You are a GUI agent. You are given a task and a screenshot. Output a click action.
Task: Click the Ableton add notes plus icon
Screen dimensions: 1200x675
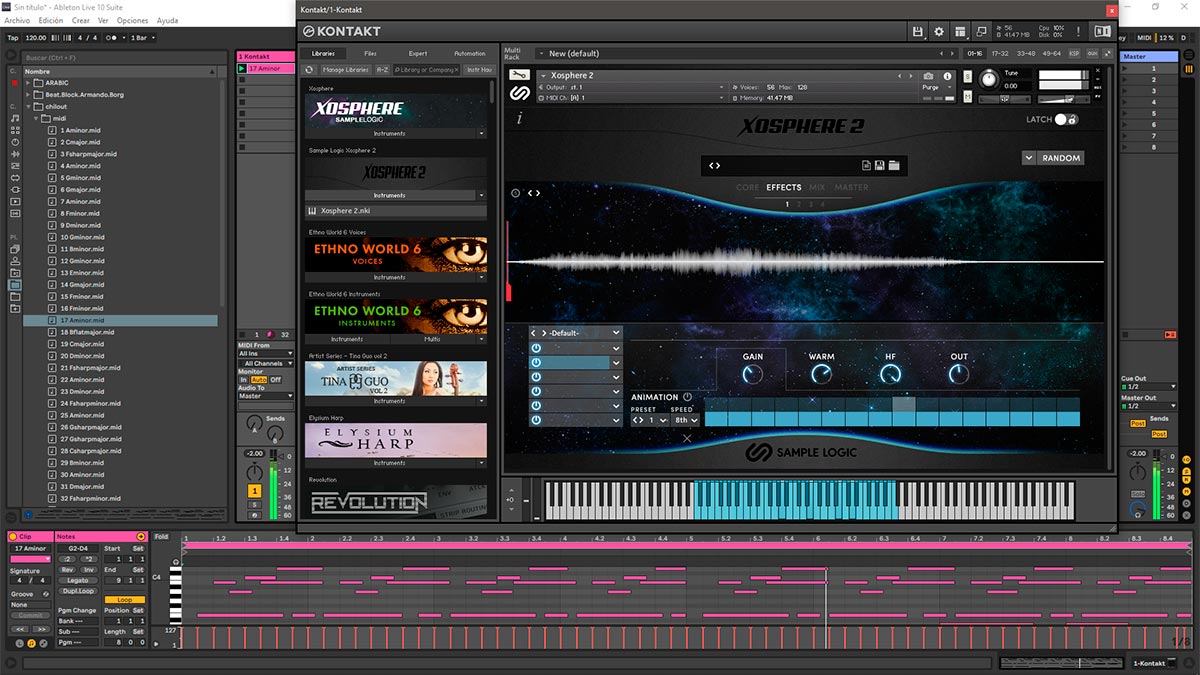click(x=142, y=537)
